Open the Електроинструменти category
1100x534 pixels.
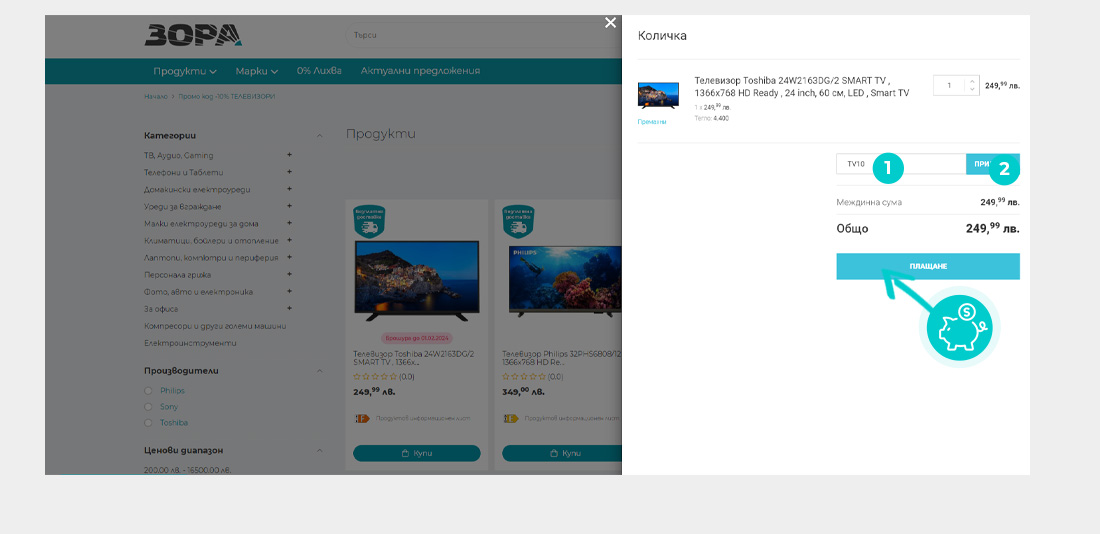point(190,343)
